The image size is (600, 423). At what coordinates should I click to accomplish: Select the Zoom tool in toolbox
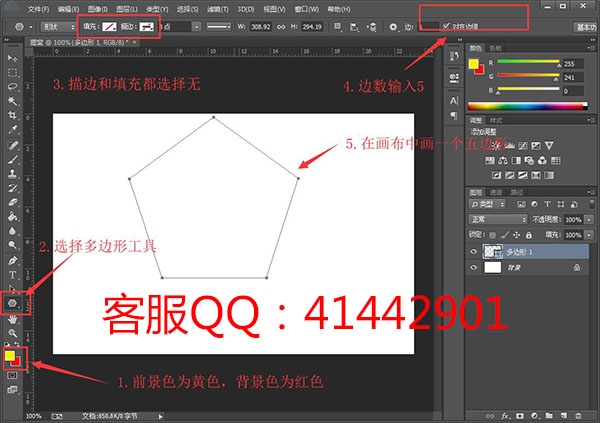12,333
